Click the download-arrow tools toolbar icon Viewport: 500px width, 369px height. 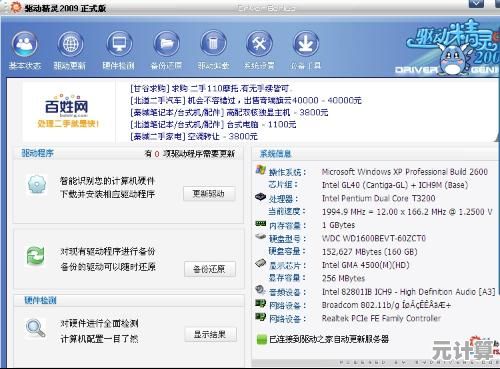click(x=306, y=44)
